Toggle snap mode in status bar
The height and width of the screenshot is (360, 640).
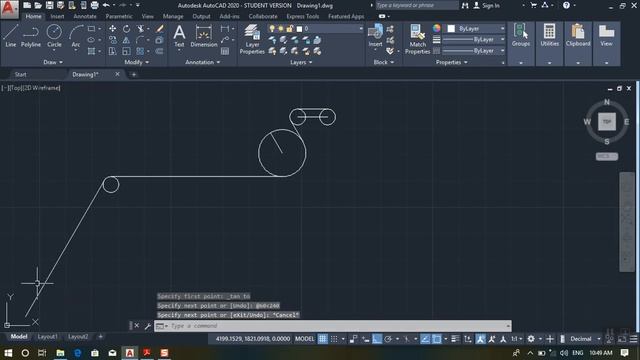coord(334,339)
